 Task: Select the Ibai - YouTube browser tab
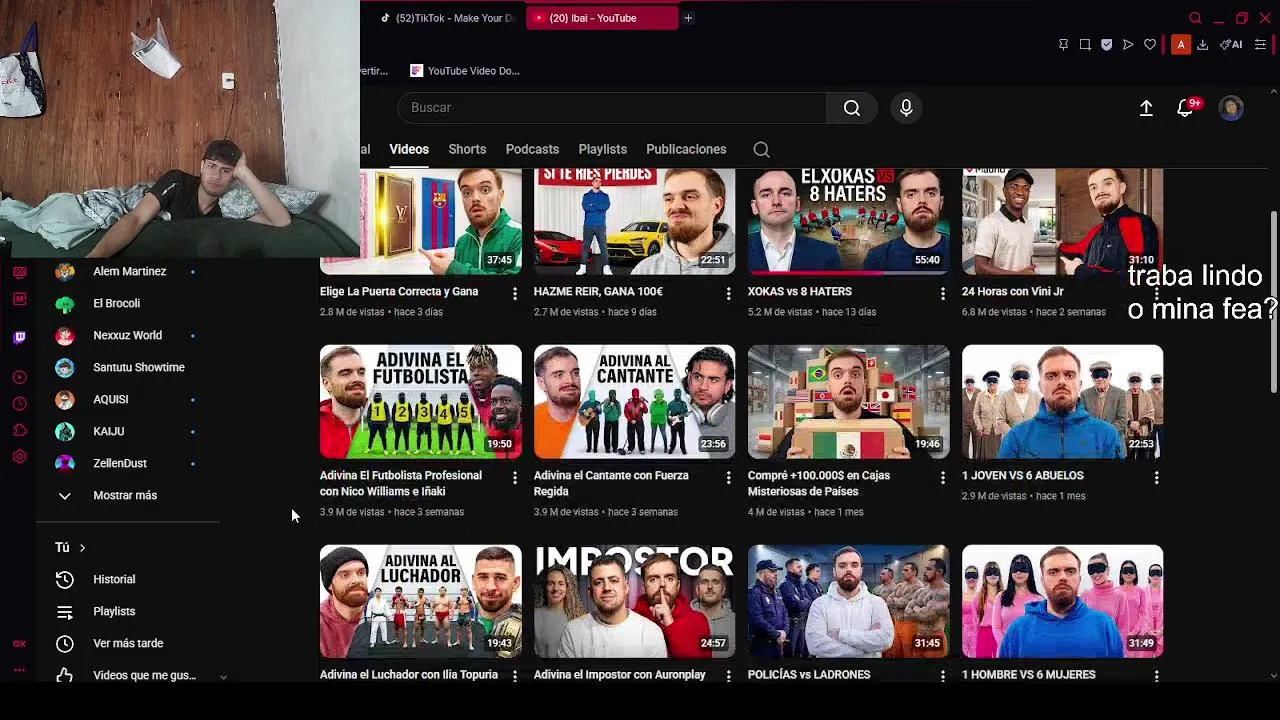[x=602, y=18]
